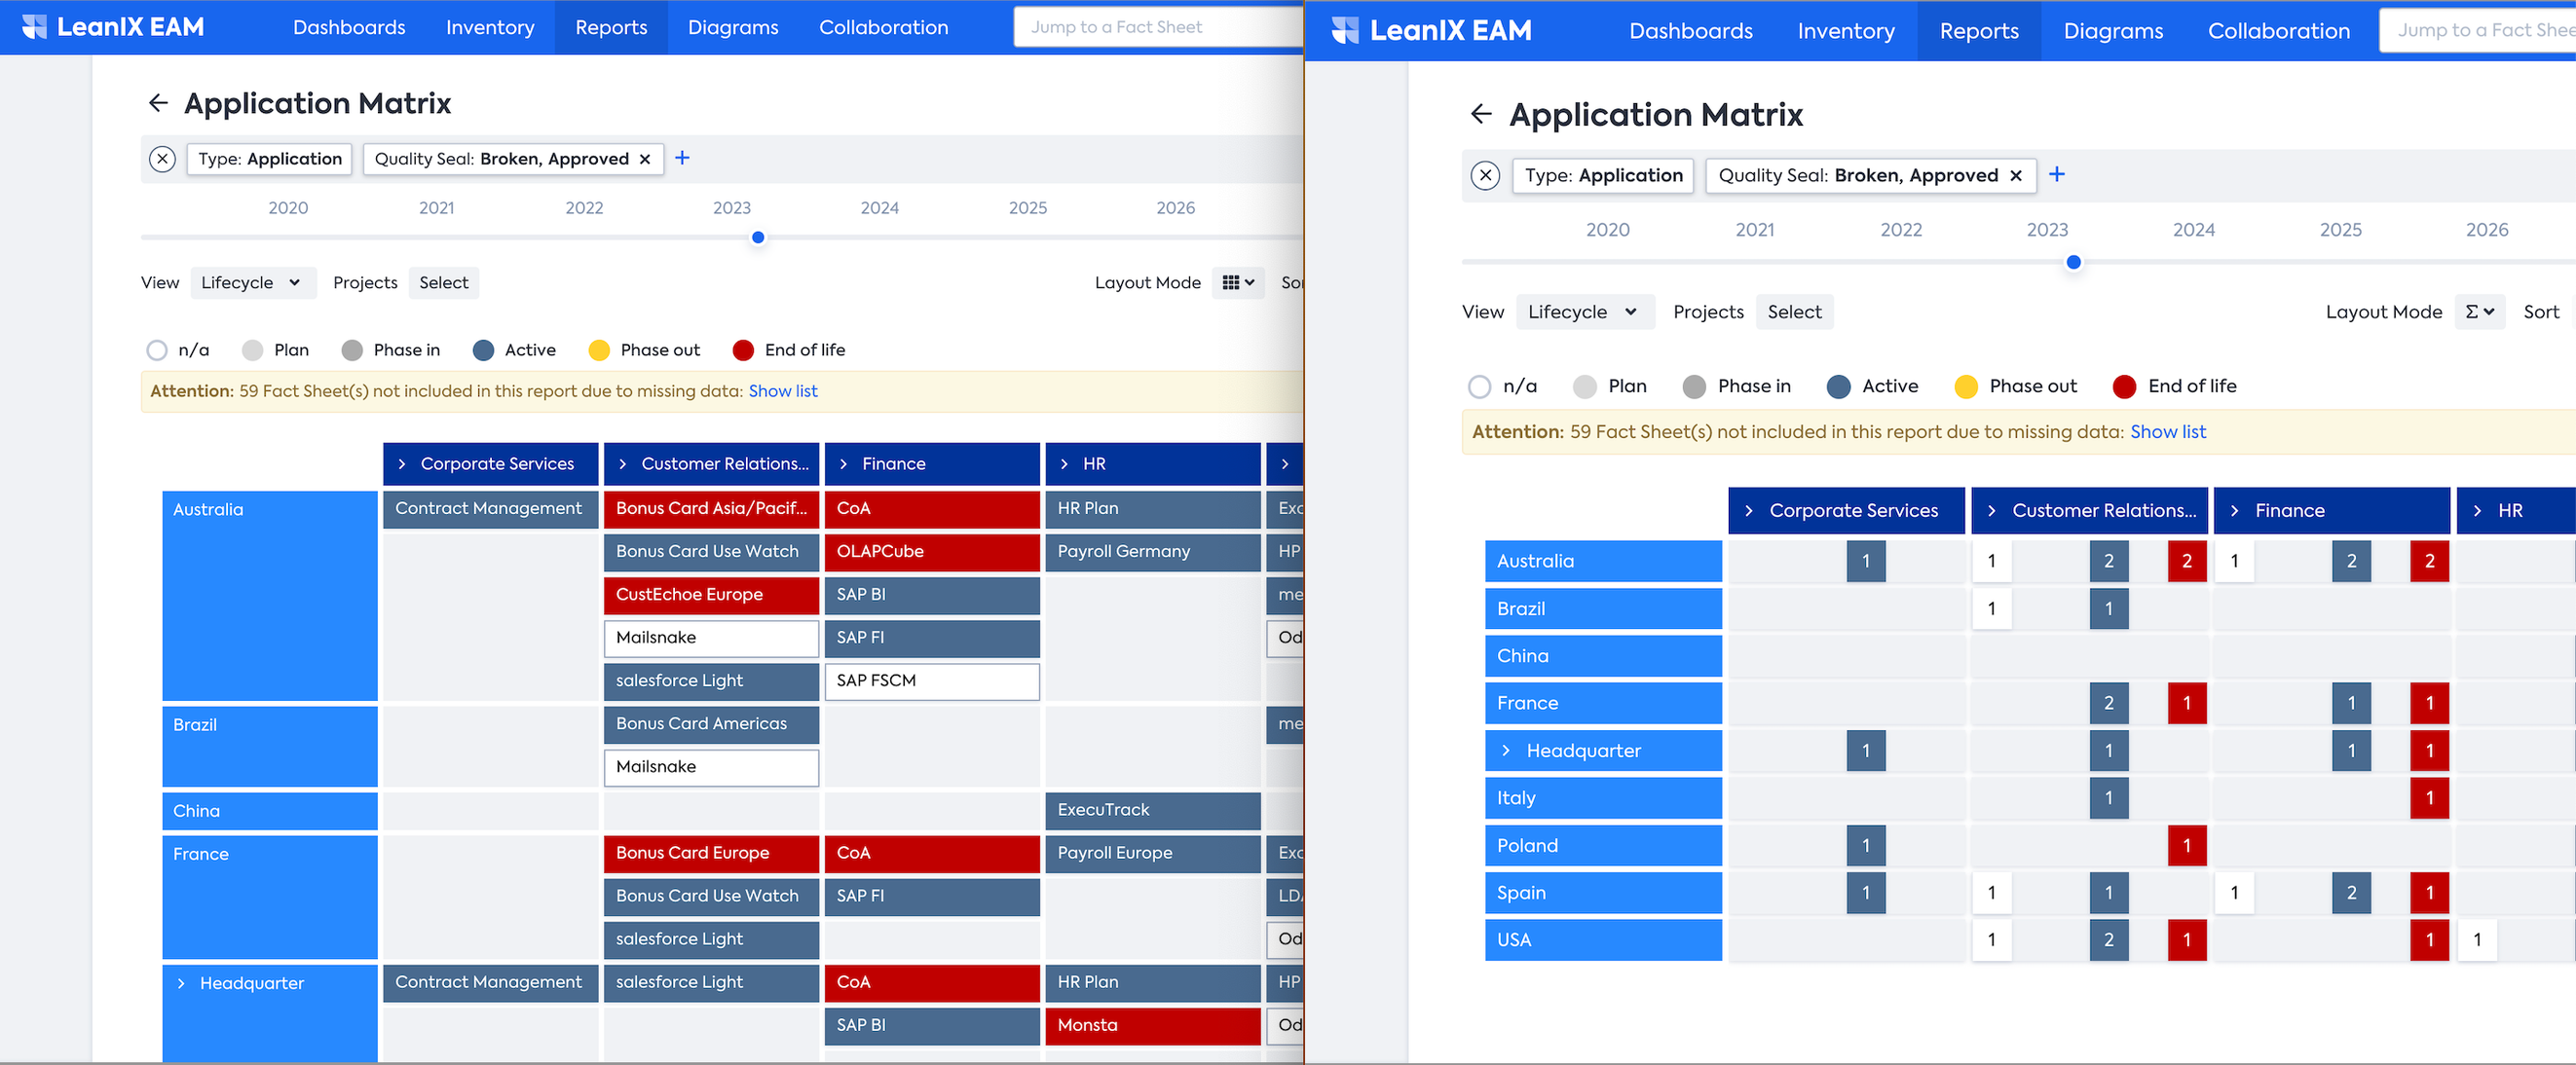Toggle End of life legend, right window
The width and height of the screenshot is (2576, 1065).
click(x=2174, y=387)
